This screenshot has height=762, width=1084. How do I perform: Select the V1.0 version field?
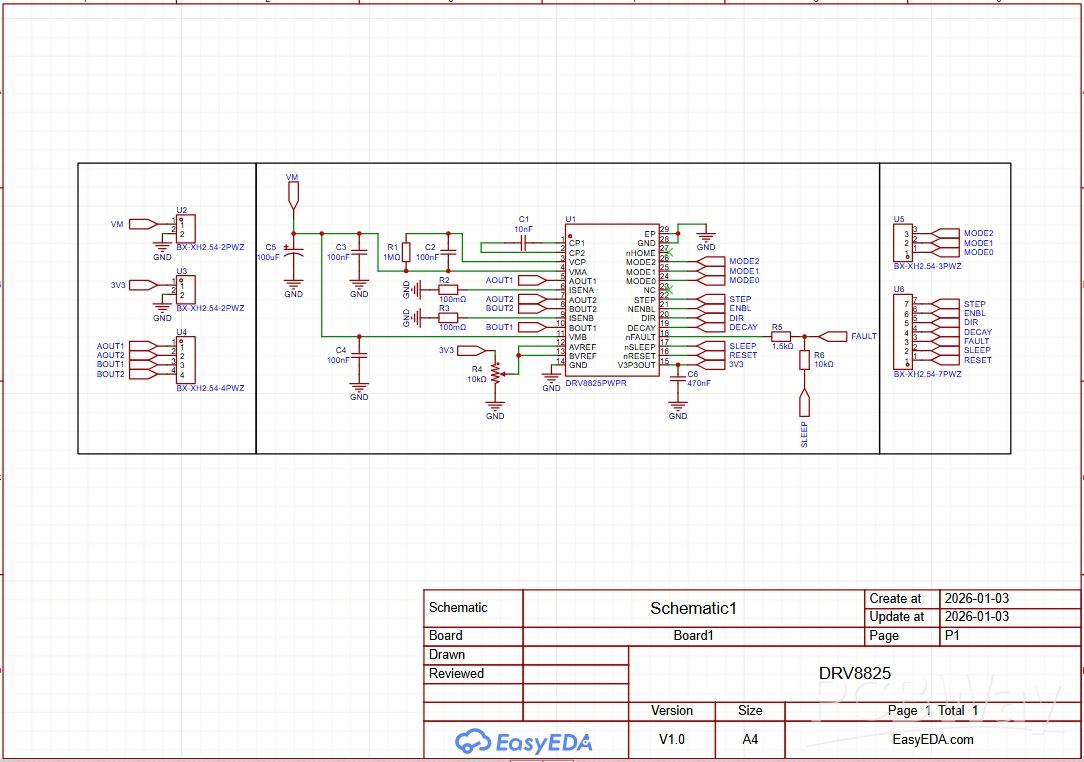click(x=672, y=740)
